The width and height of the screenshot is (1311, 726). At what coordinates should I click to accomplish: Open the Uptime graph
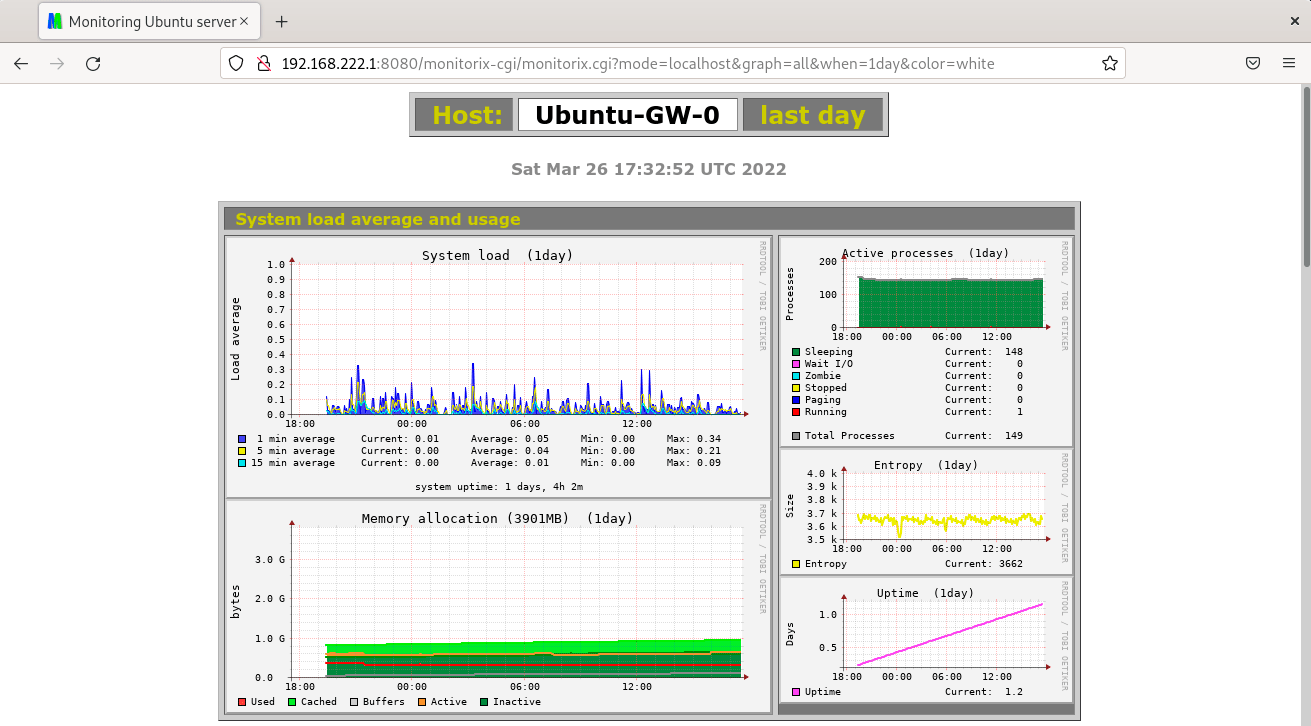point(925,639)
